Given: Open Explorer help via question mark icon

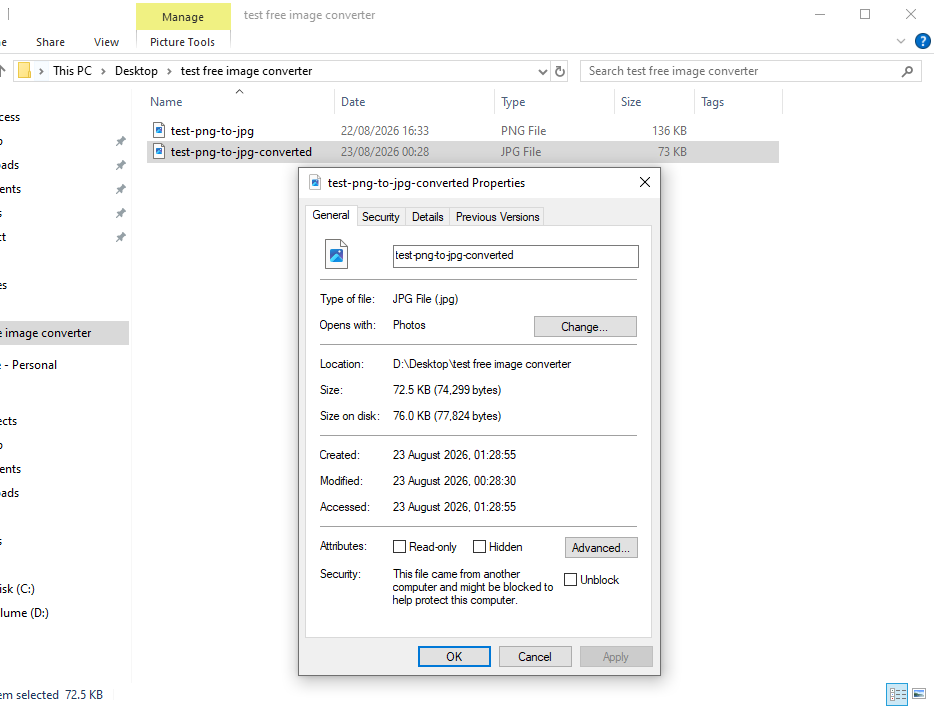Looking at the screenshot, I should [922, 41].
